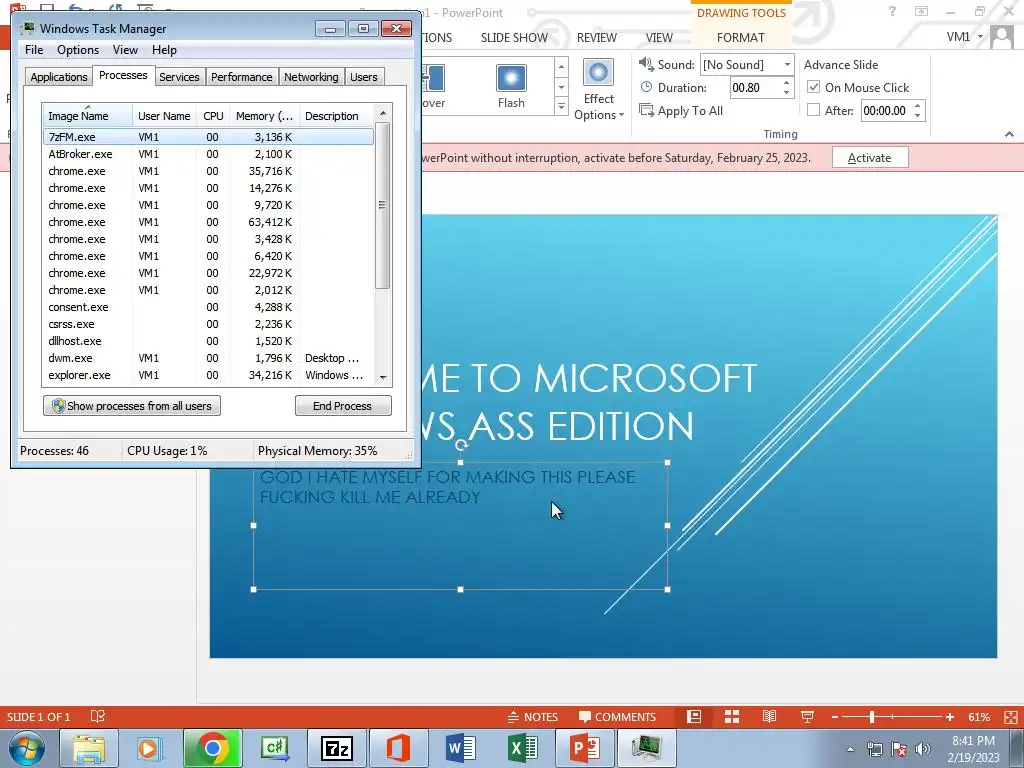Open 7-Zip from the taskbar
The image size is (1024, 768).
(337, 748)
